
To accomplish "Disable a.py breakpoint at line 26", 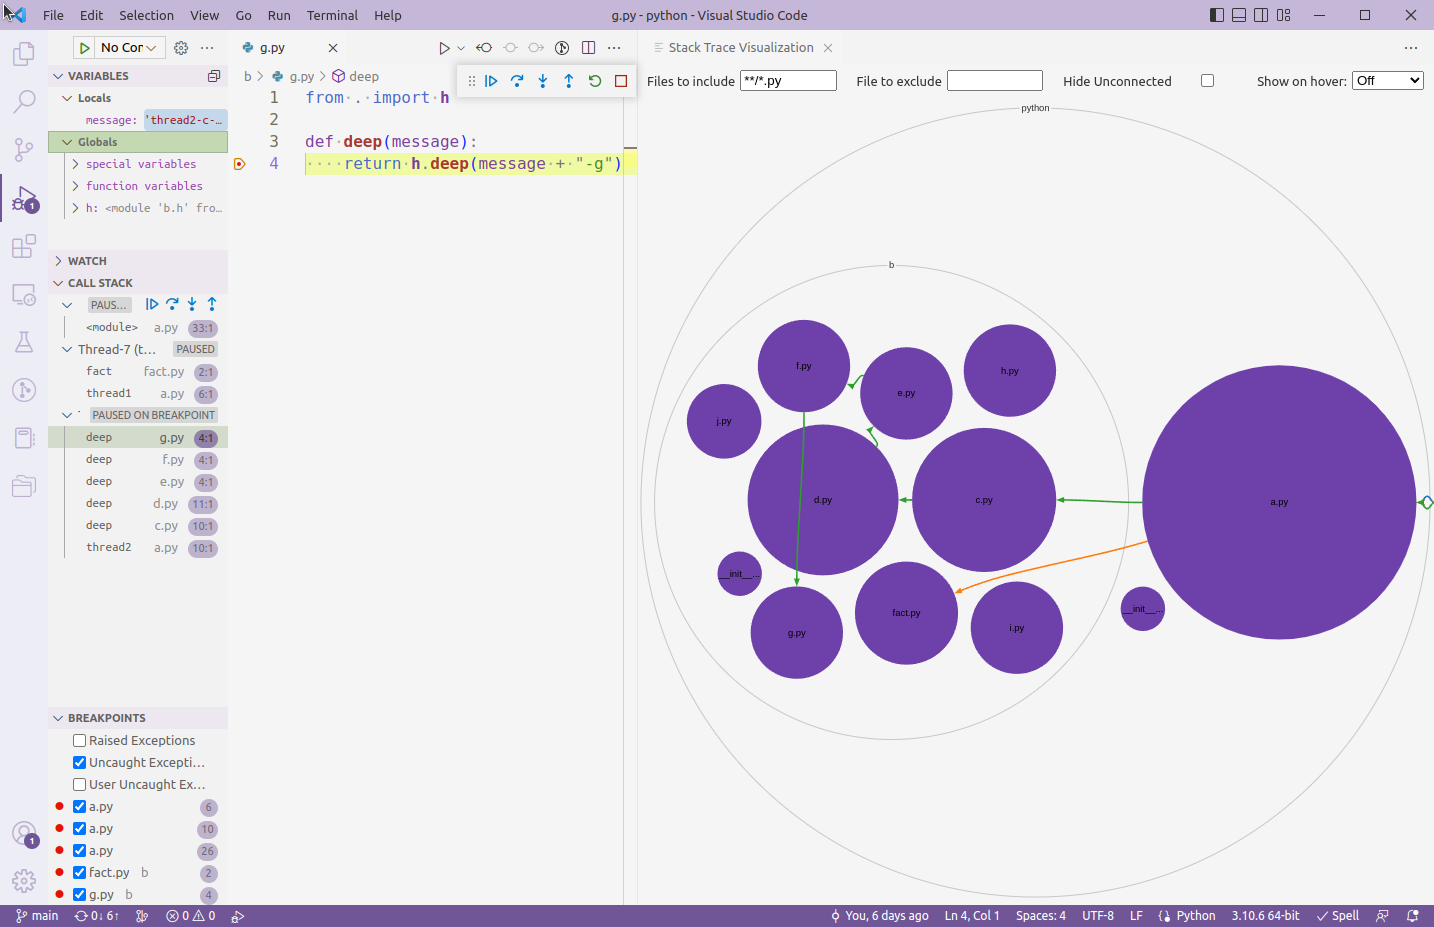I will (79, 851).
